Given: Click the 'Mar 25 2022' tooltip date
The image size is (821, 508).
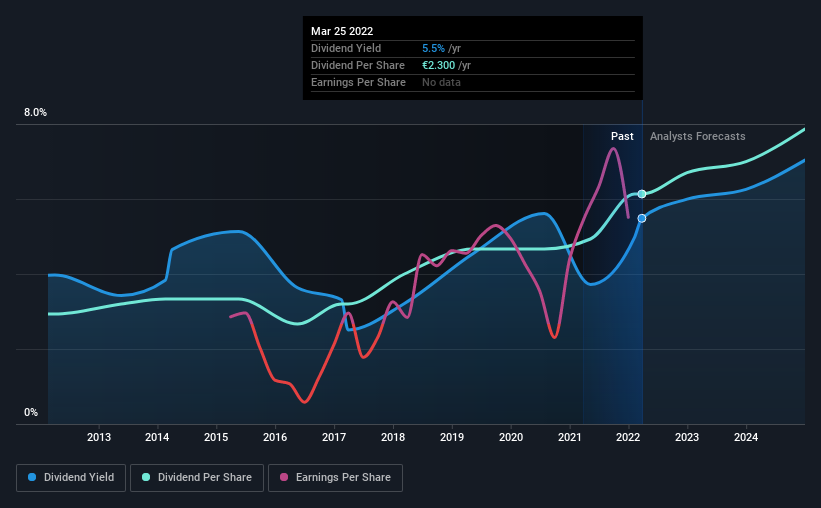Looking at the screenshot, I should (342, 31).
